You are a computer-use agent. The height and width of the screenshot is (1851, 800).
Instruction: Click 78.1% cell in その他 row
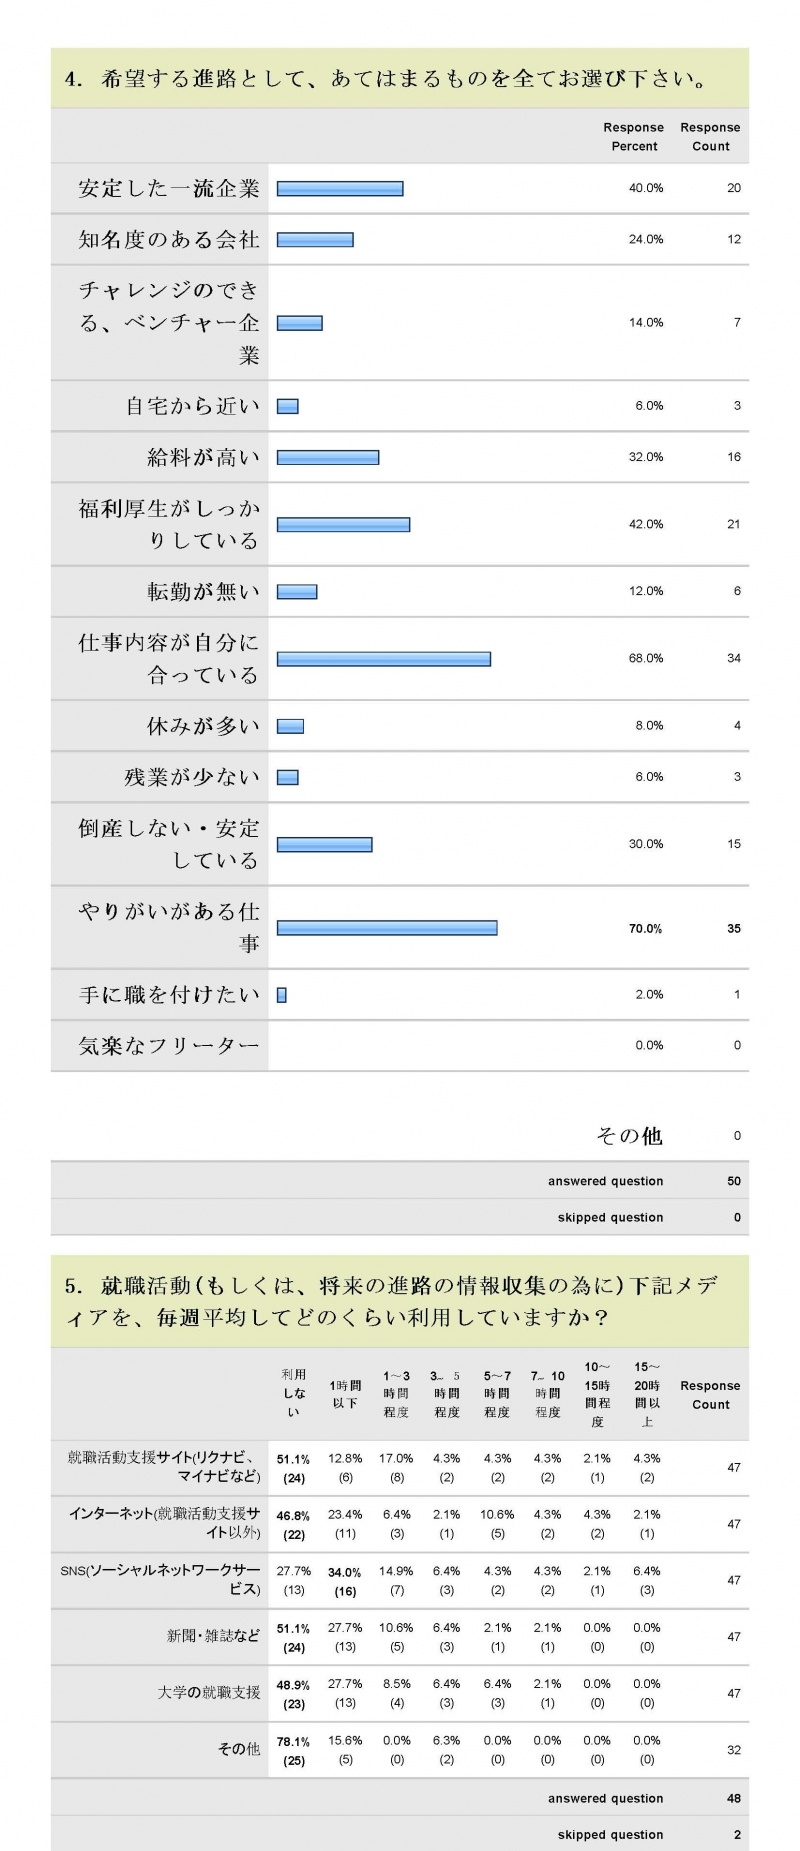point(294,1750)
